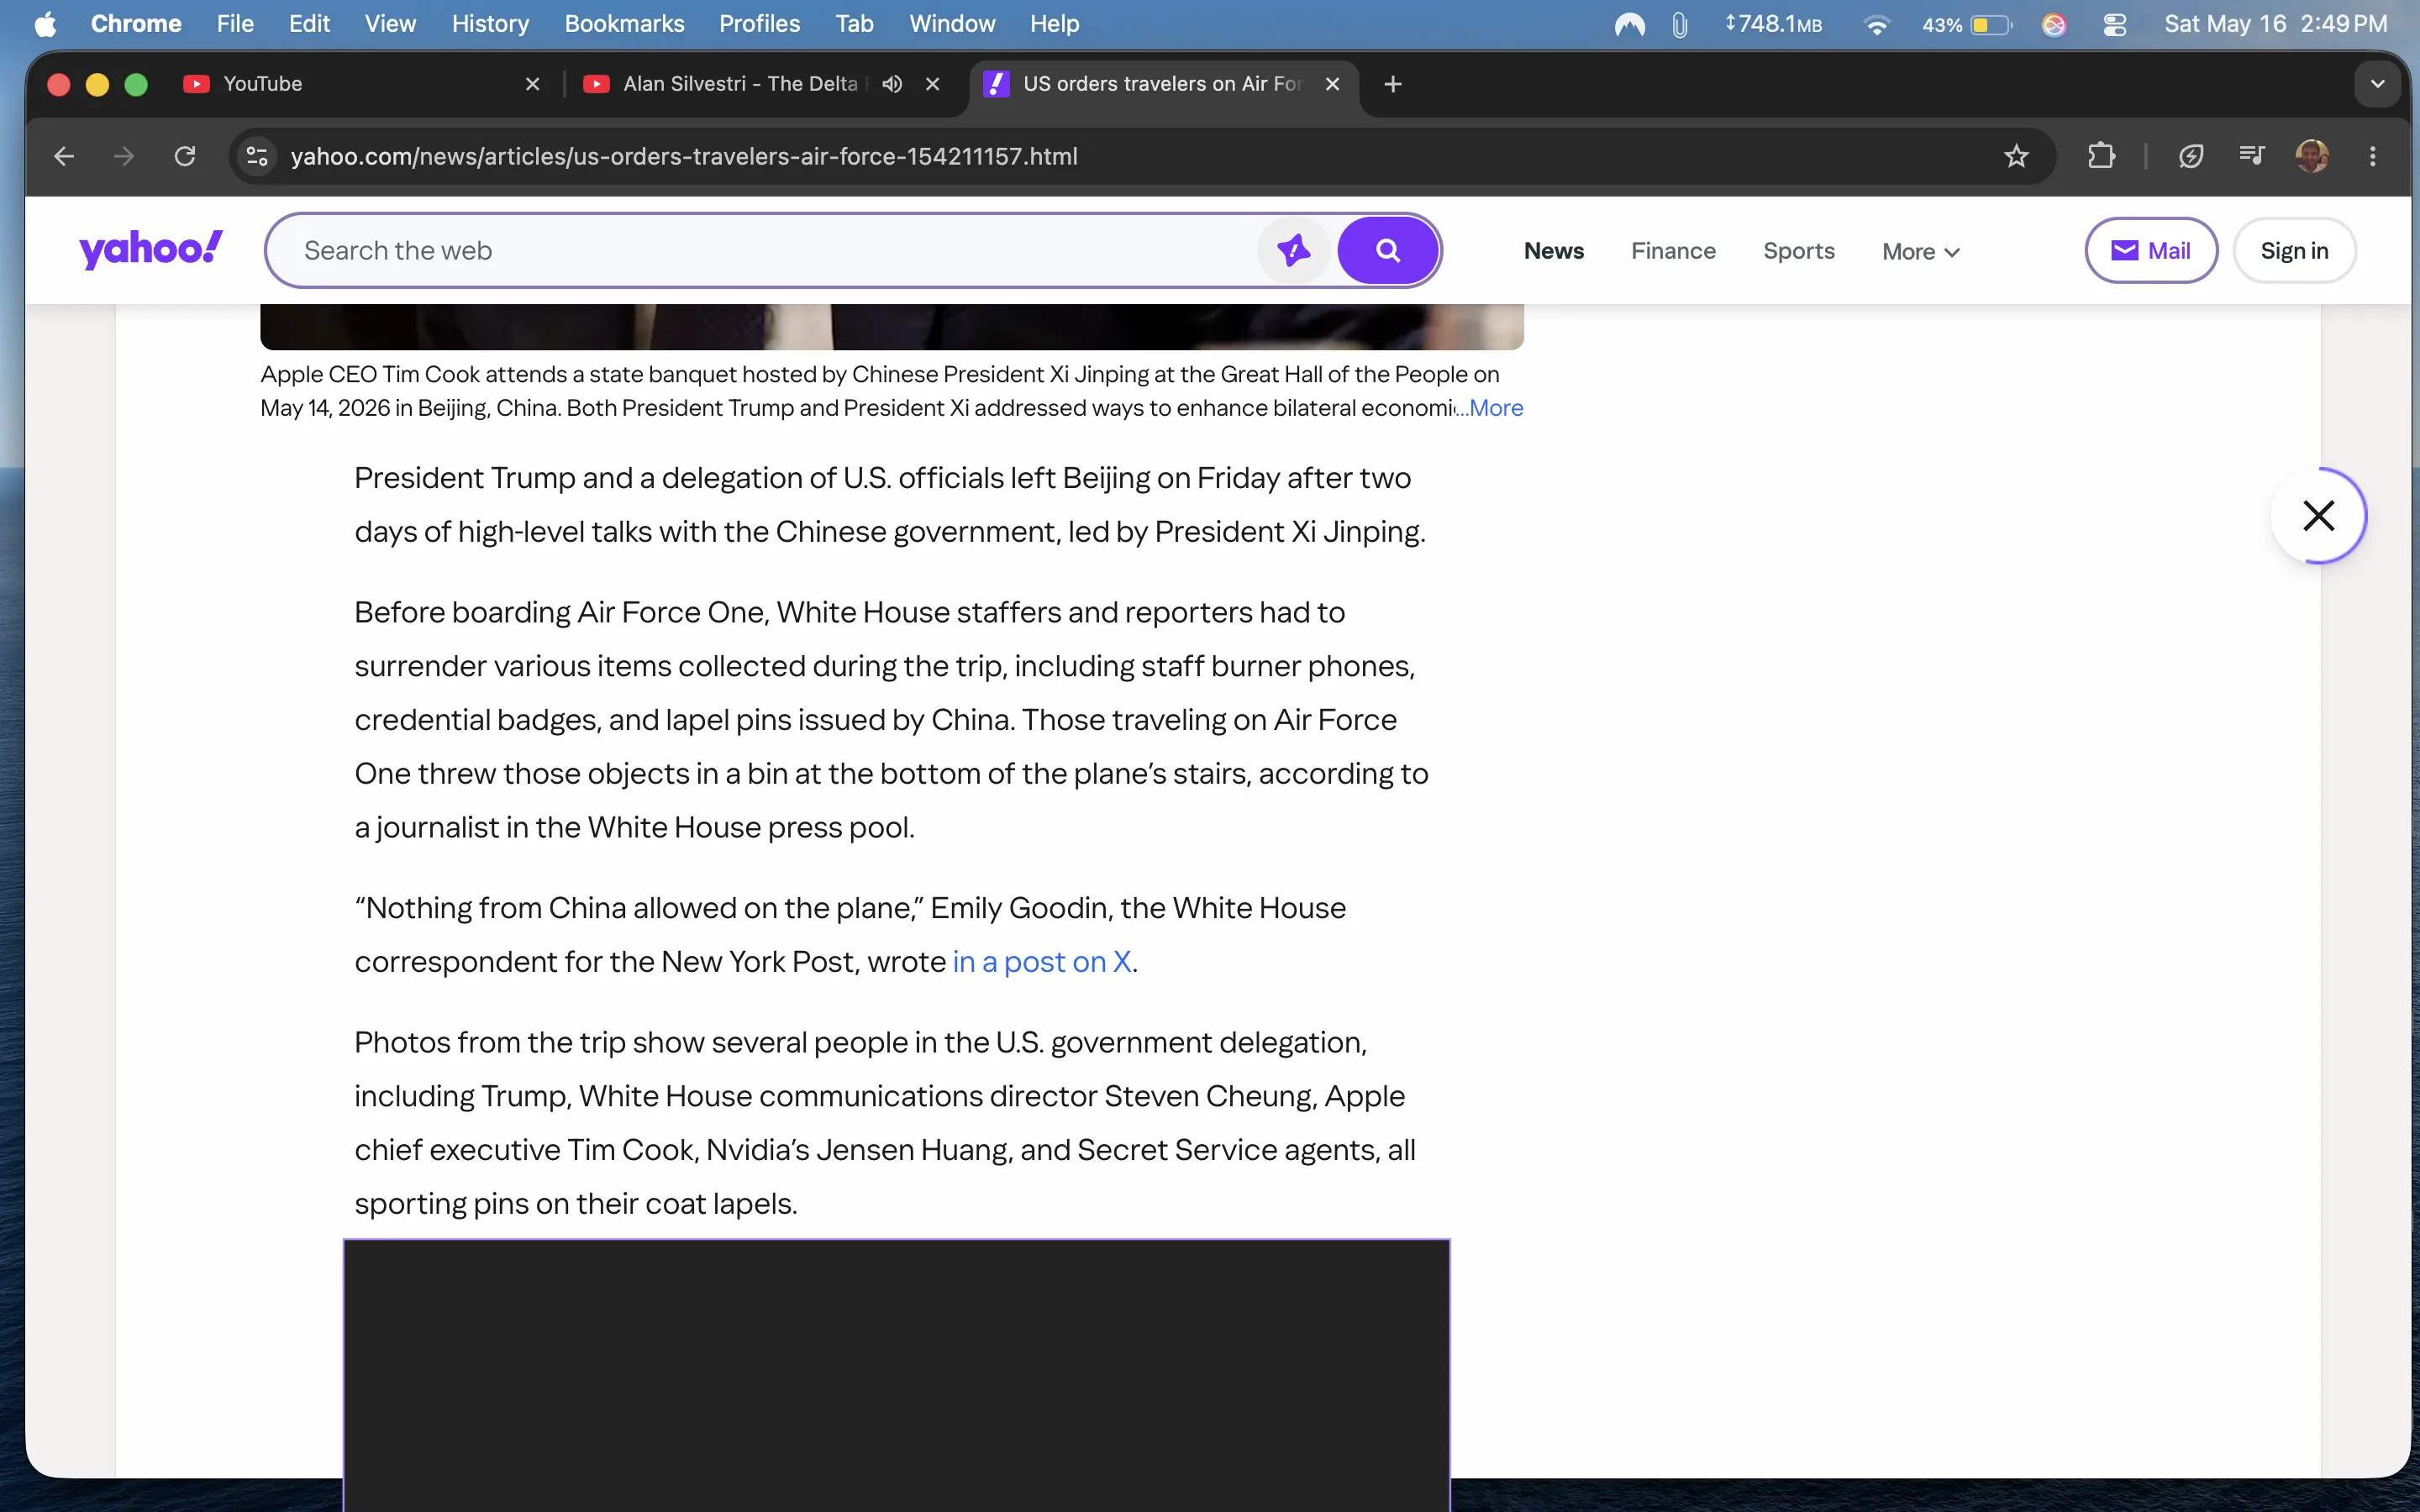
Task: Open the History menu
Action: (490, 24)
